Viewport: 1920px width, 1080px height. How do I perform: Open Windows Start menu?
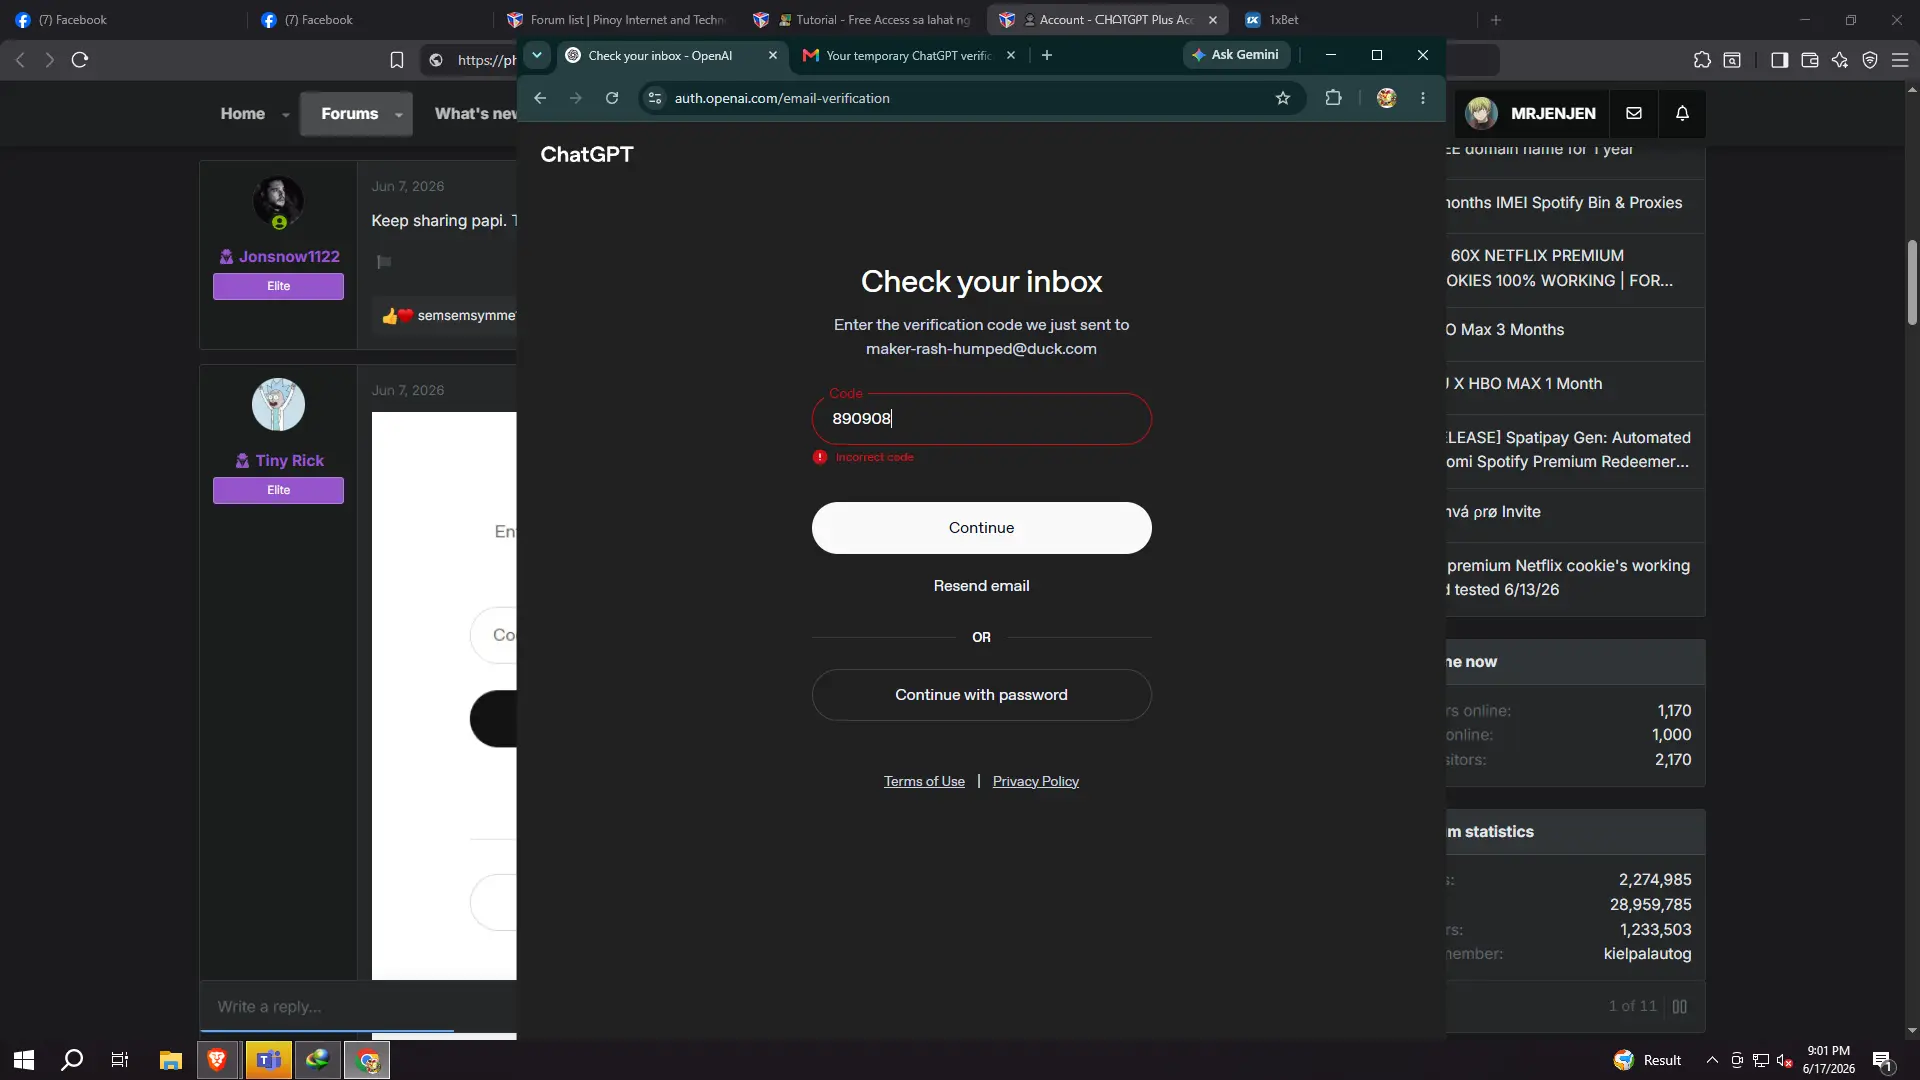click(24, 1060)
